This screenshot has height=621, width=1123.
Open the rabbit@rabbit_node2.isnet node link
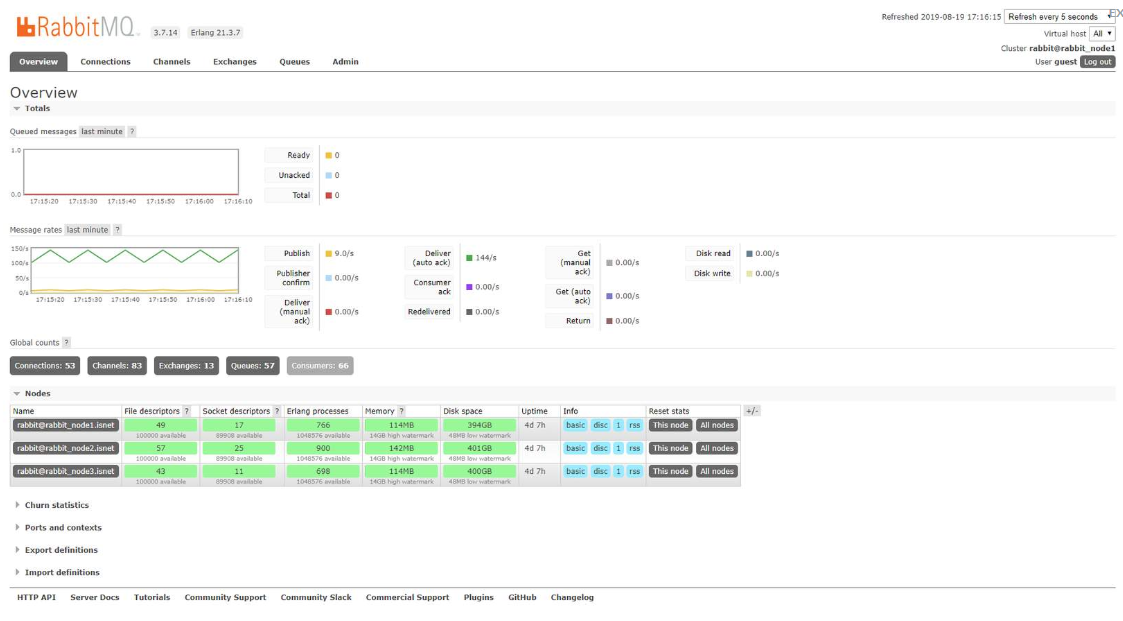pyautogui.click(x=66, y=448)
